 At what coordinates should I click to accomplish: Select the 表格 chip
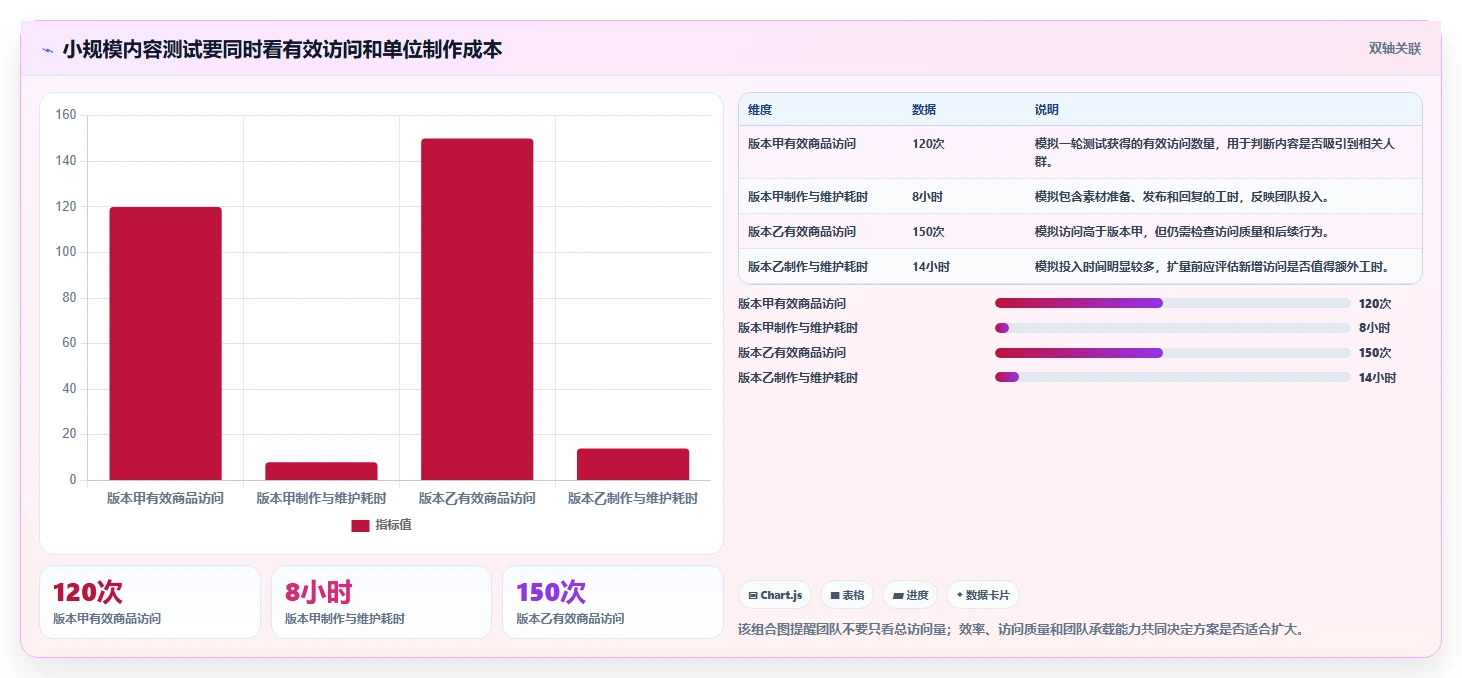tap(847, 595)
